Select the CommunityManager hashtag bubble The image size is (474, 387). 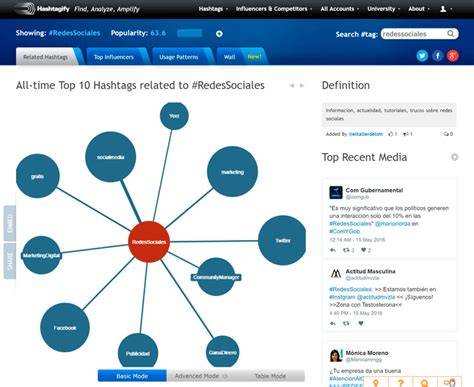[216, 277]
